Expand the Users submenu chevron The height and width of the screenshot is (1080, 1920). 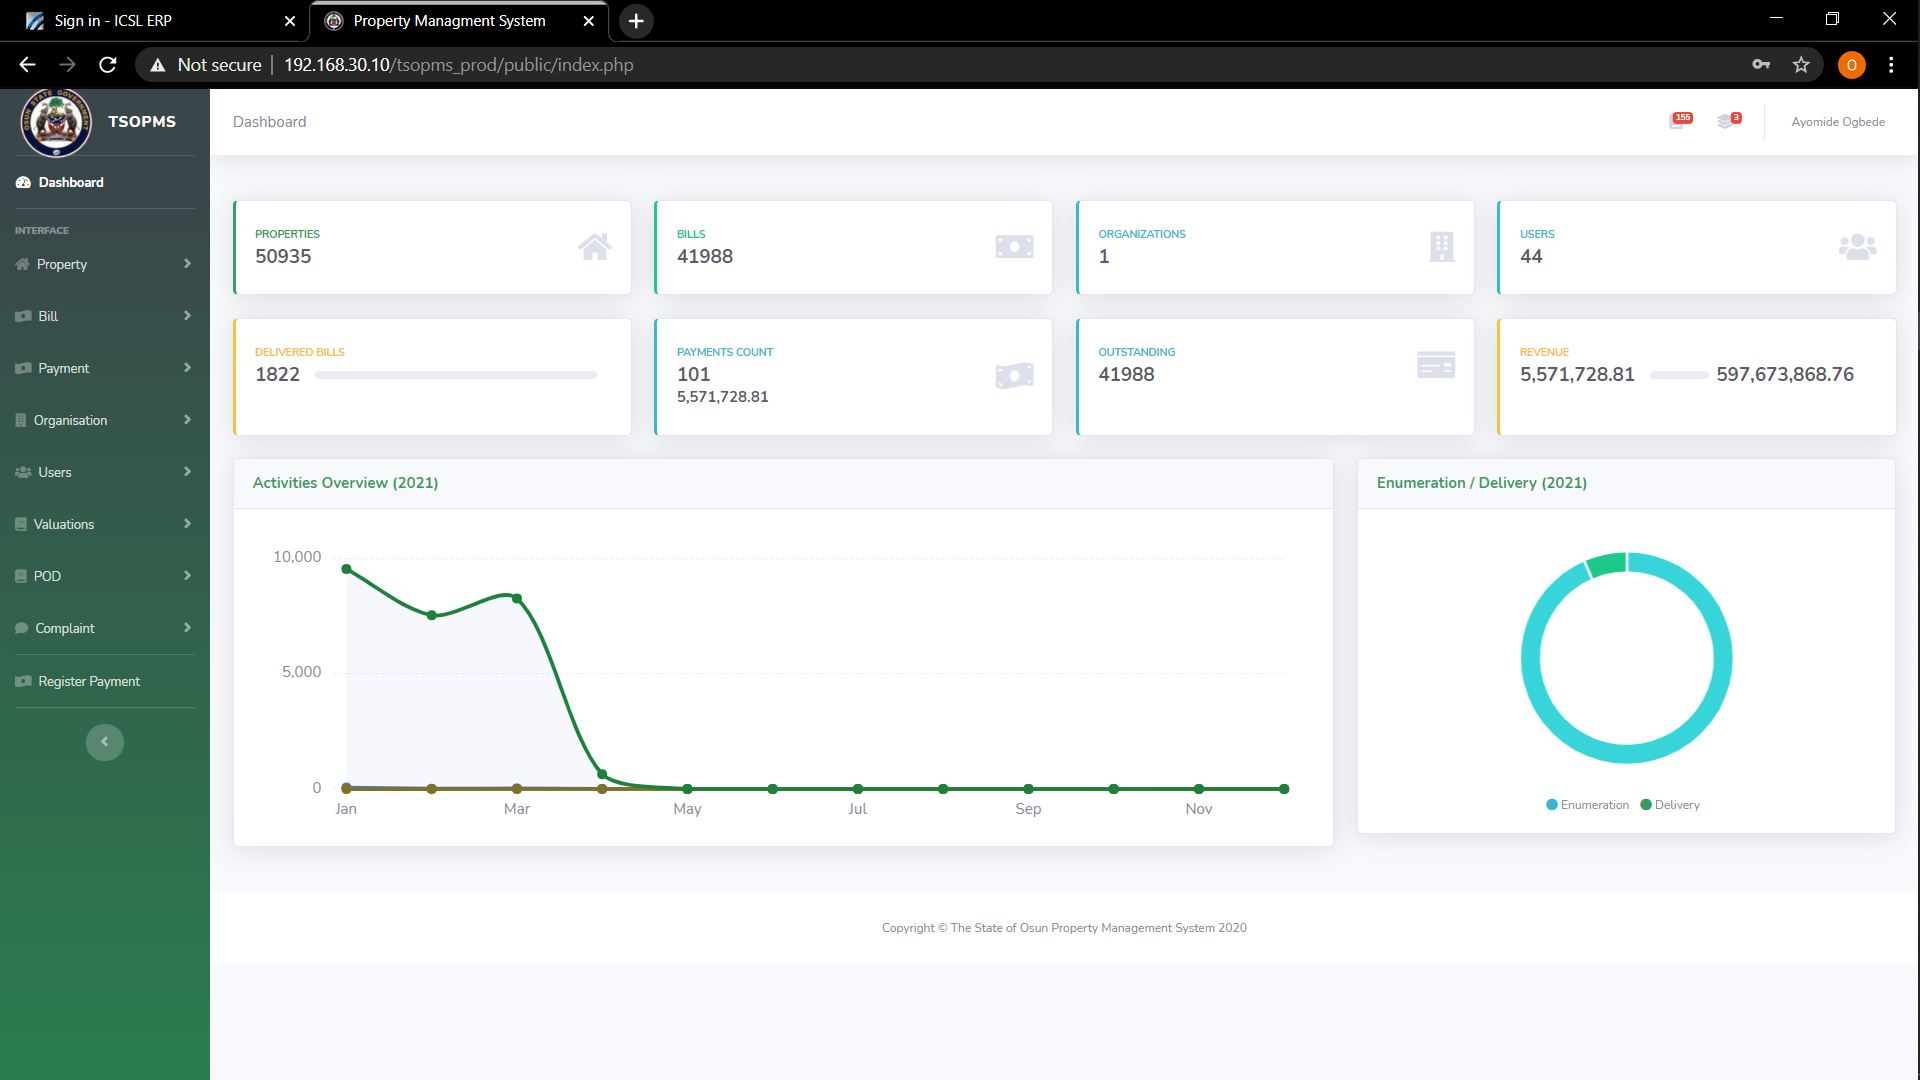187,472
